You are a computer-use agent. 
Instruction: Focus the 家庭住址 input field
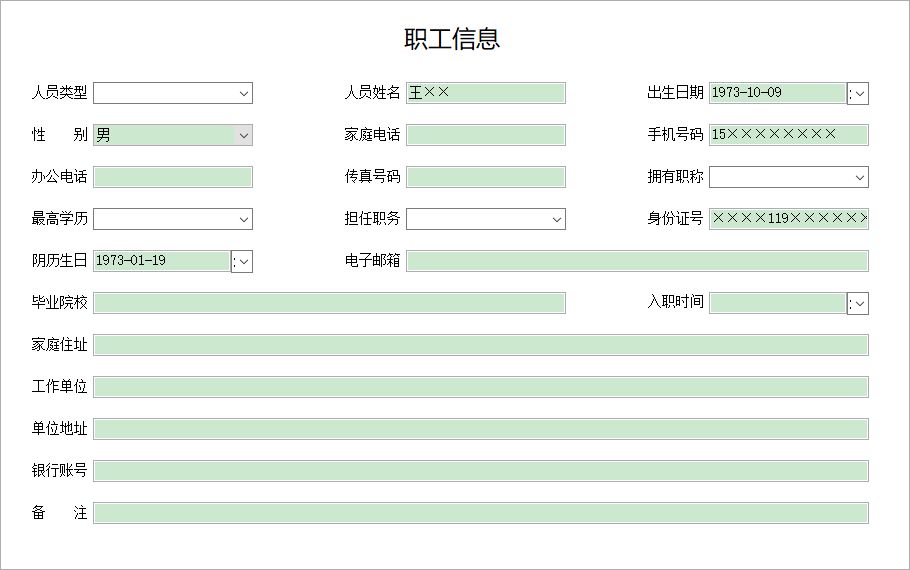point(481,345)
